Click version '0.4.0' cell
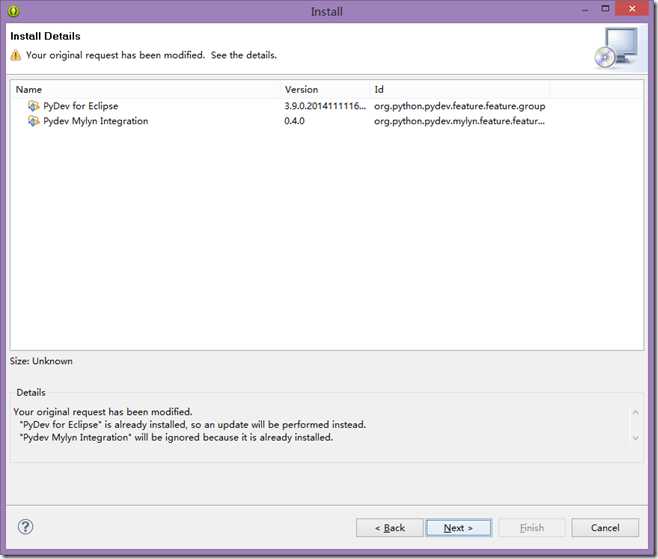658x559 pixels. coord(294,121)
